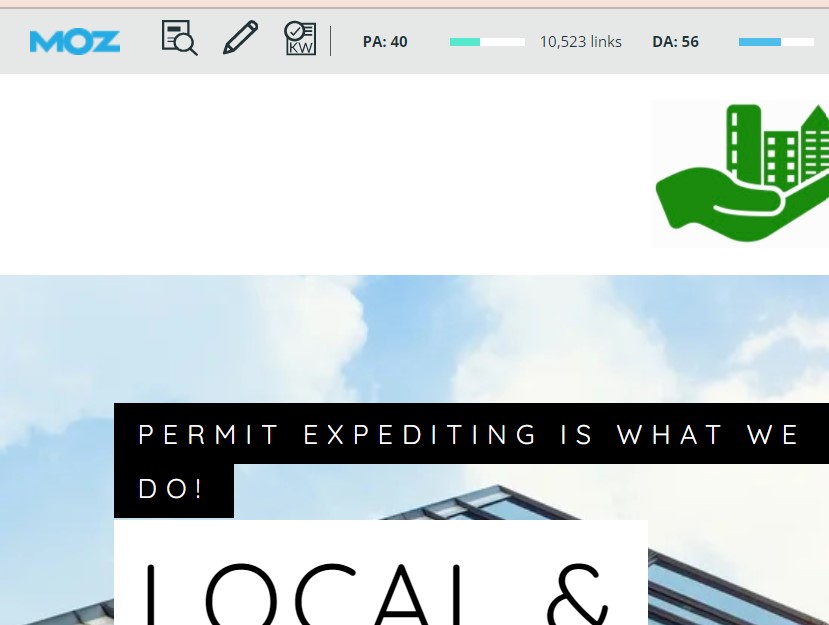Click the white unfilled end of PA bar
Image resolution: width=829 pixels, height=625 pixels.
[x=505, y=42]
